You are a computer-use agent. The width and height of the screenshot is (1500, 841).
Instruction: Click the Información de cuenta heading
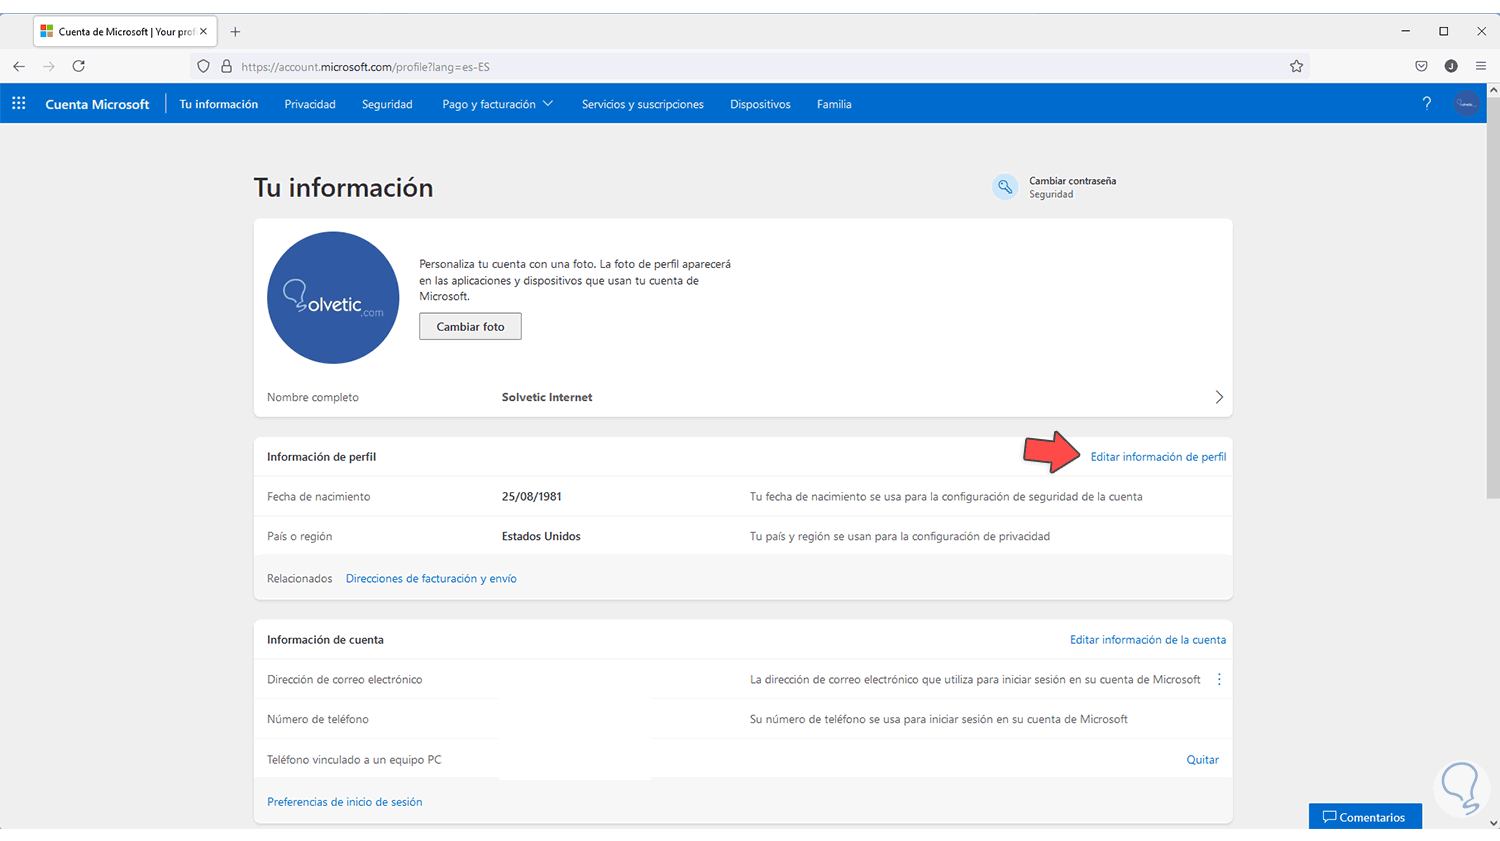(325, 640)
